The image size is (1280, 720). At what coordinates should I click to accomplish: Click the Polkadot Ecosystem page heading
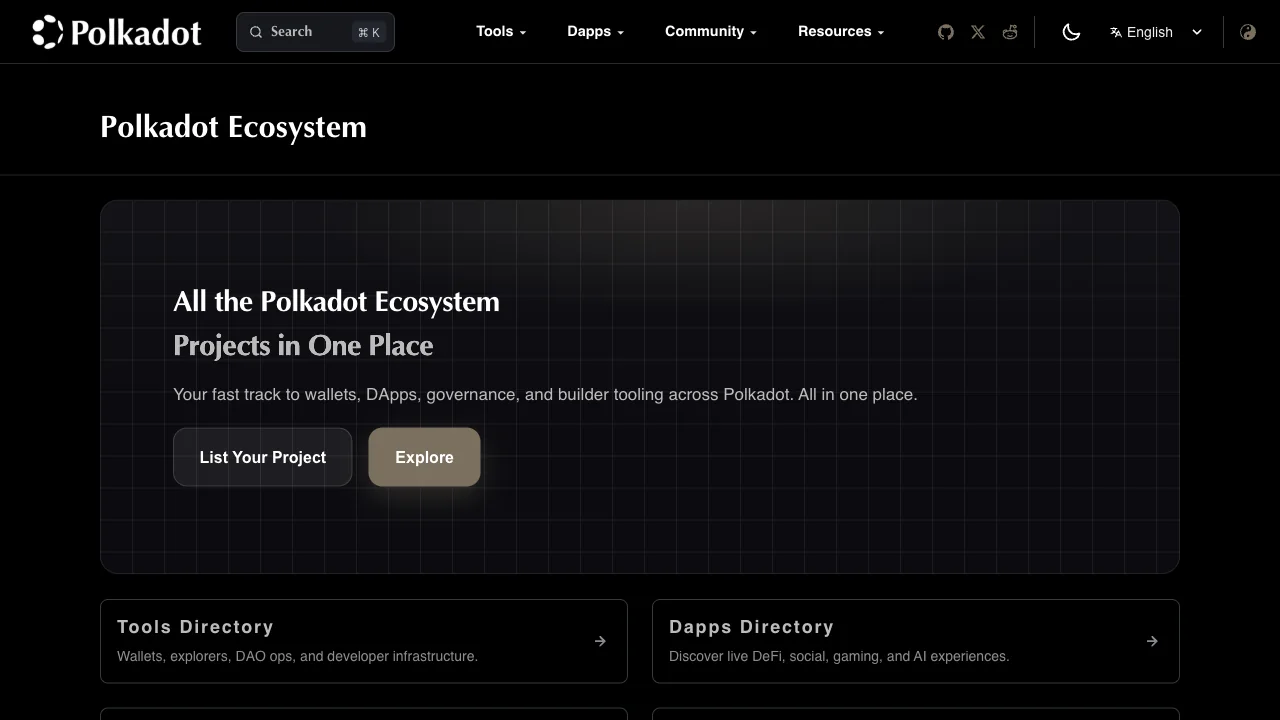click(x=233, y=127)
